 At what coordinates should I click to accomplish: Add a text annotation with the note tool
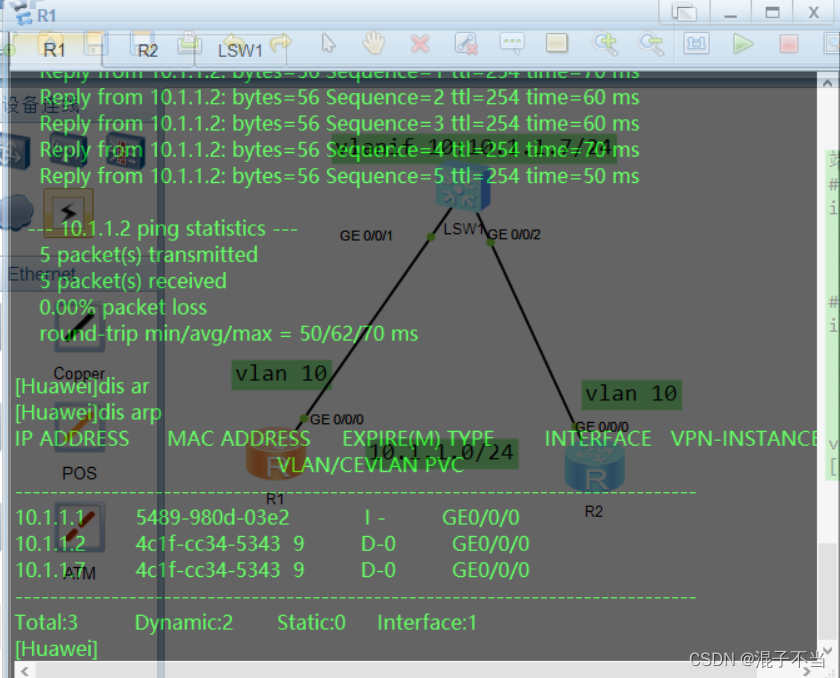(x=512, y=44)
